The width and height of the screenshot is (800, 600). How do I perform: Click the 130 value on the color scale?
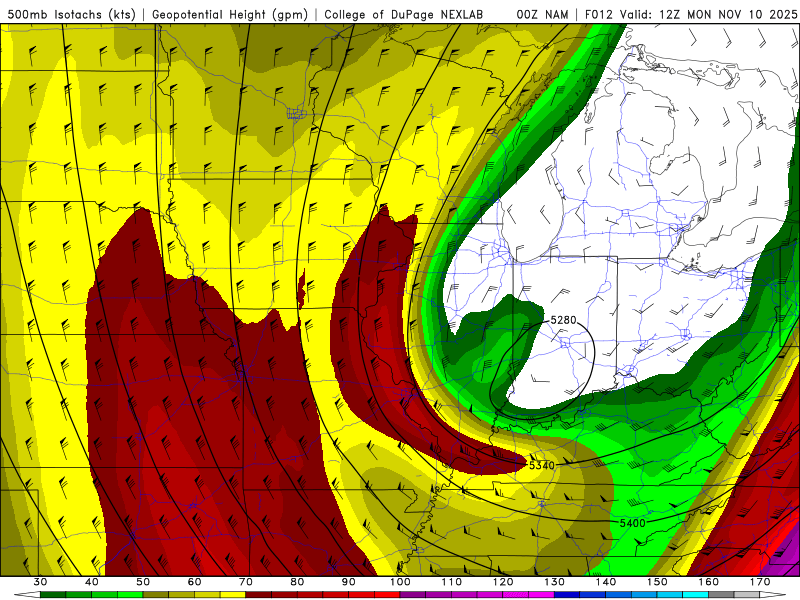(555, 582)
